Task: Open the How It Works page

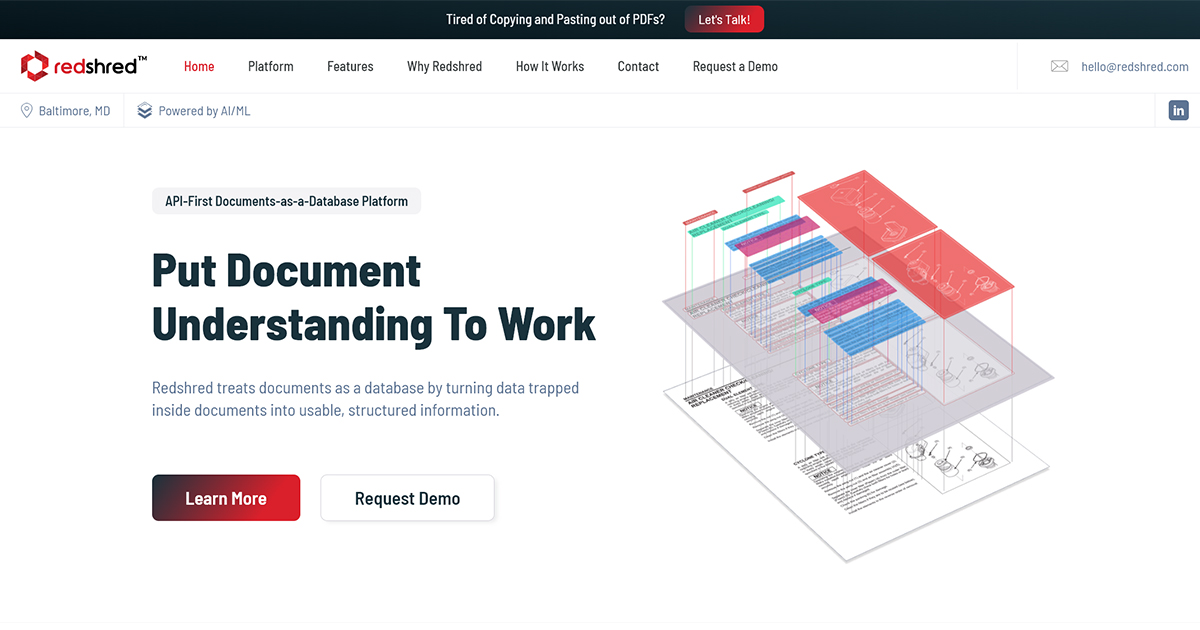Action: (x=549, y=66)
